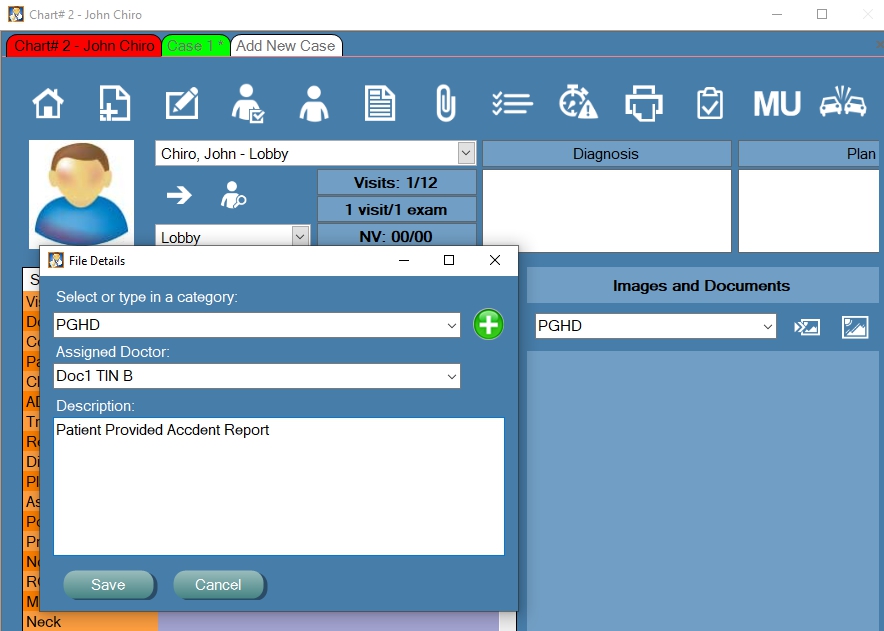Image resolution: width=884 pixels, height=631 pixels.
Task: Open the Images and Documents PGHD dropdown
Action: [x=769, y=326]
